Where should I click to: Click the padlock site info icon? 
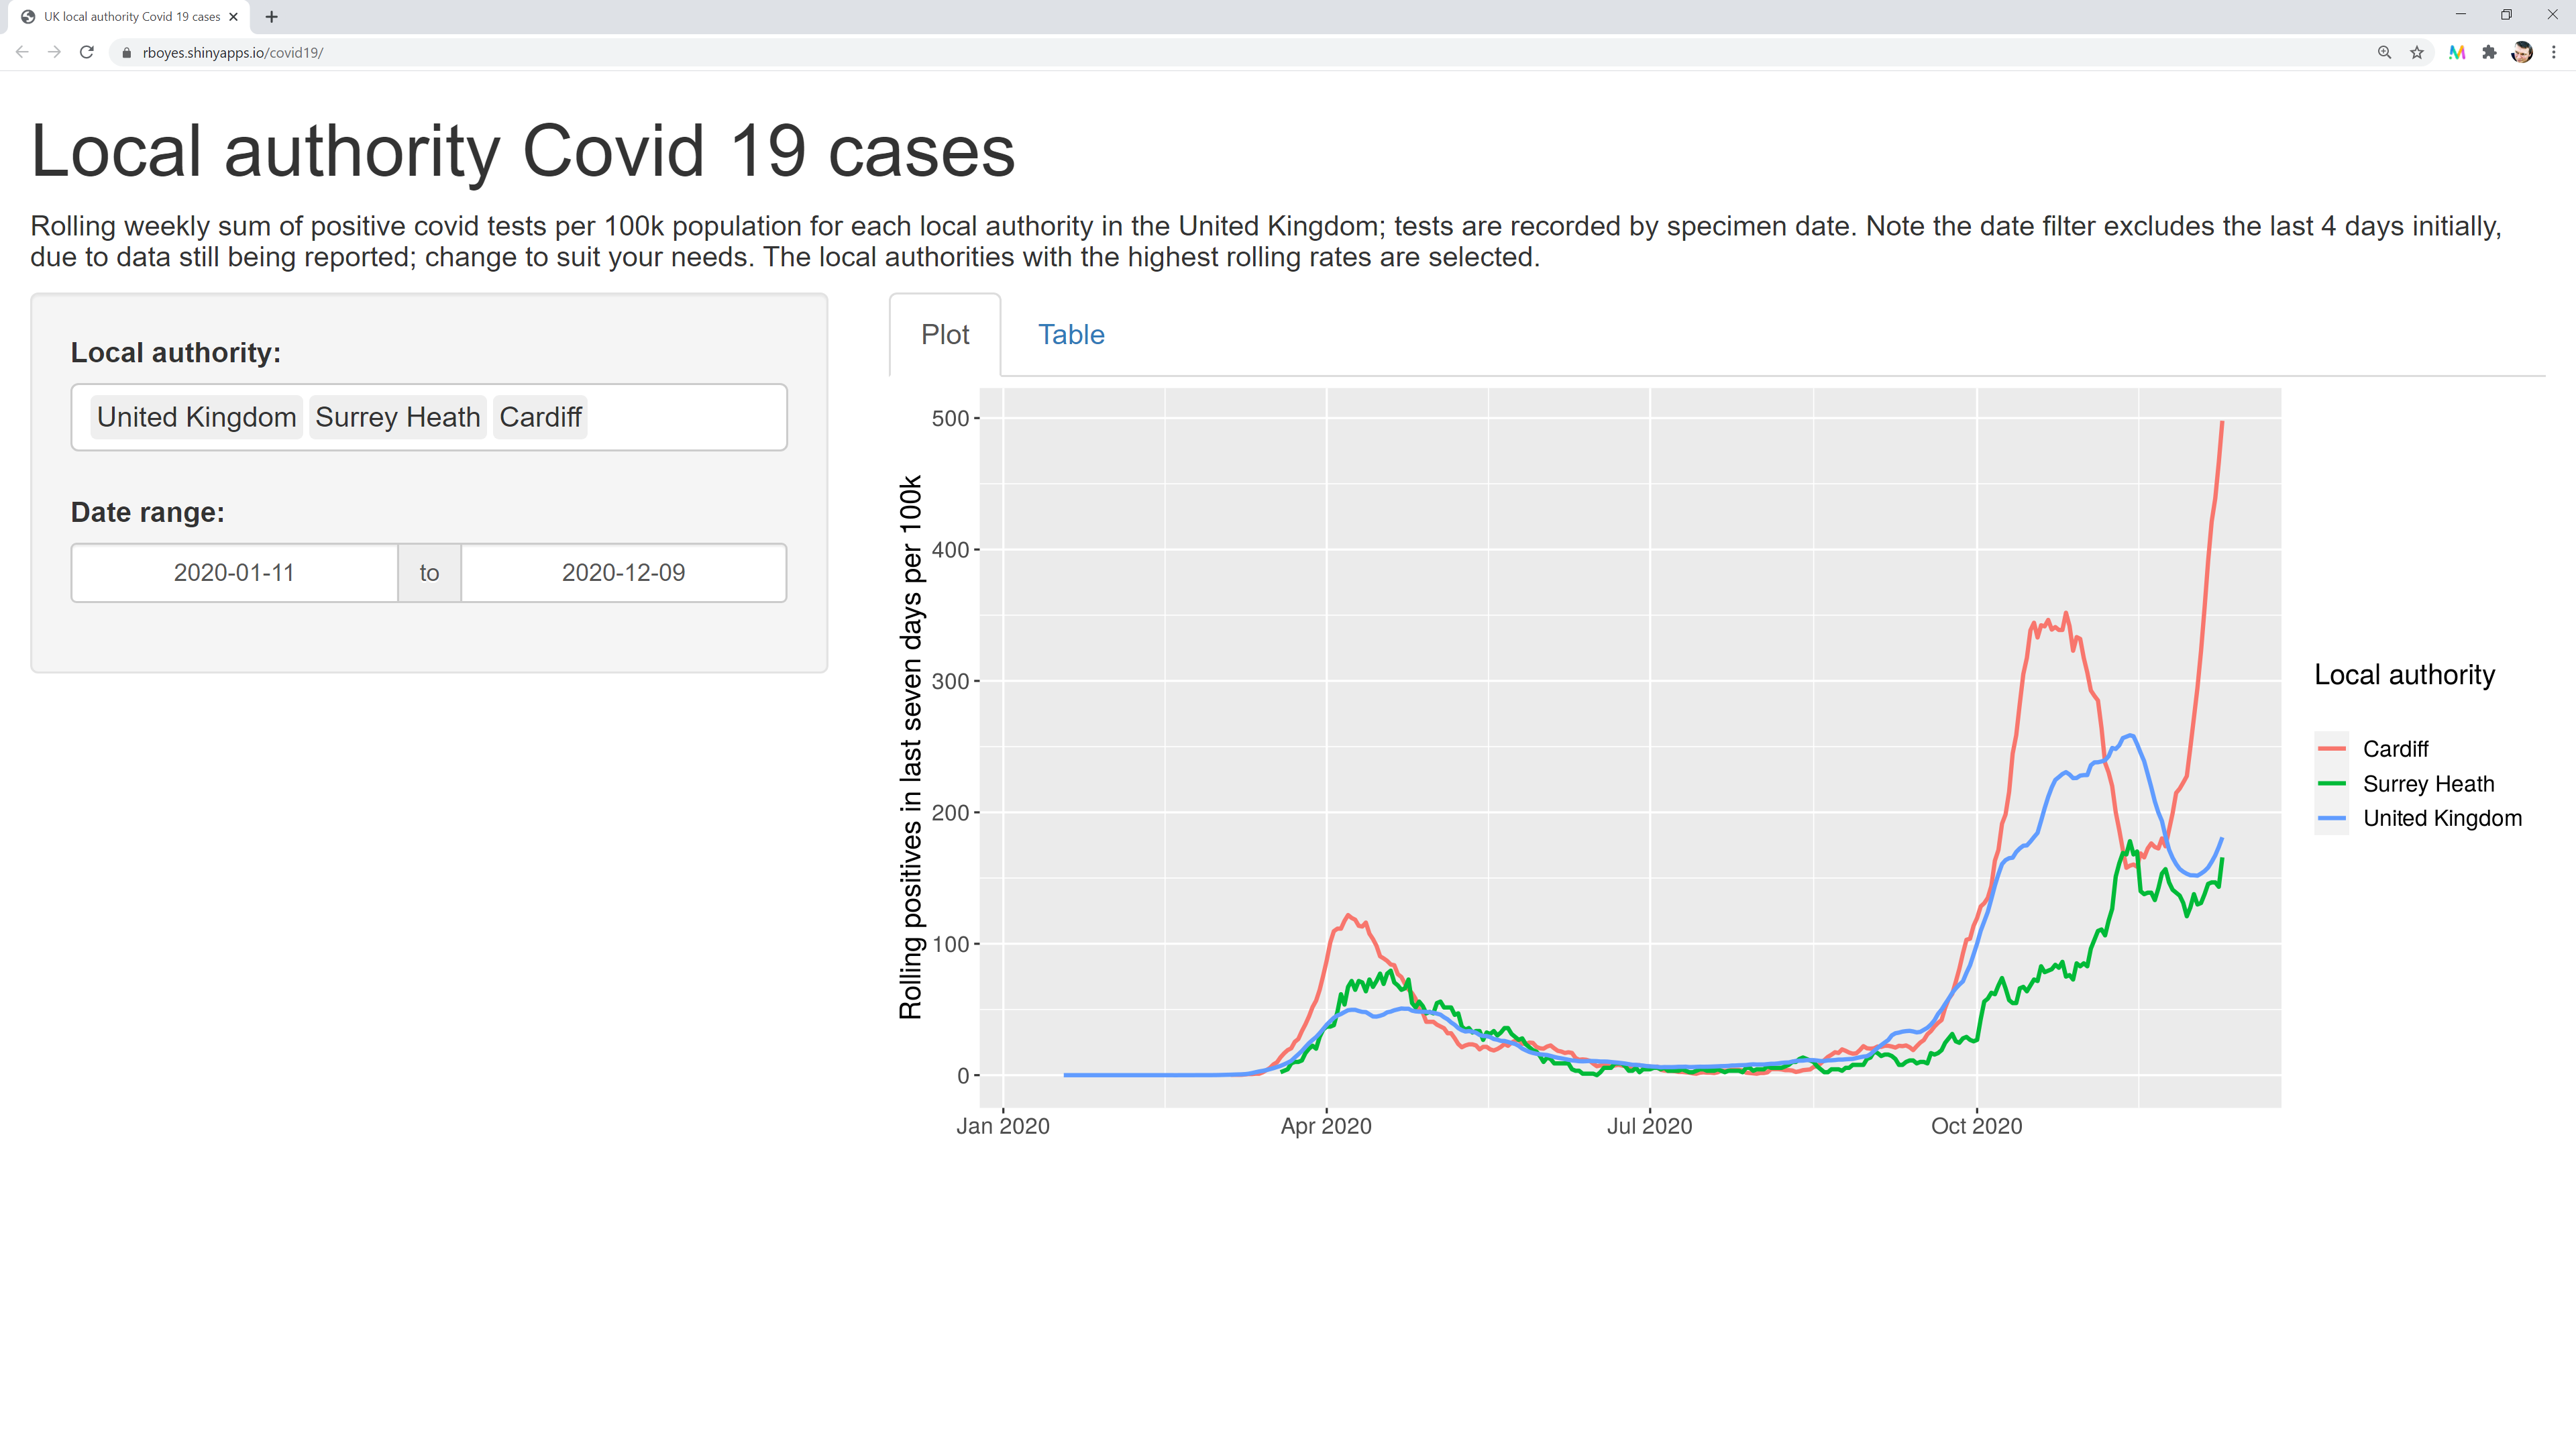point(126,53)
